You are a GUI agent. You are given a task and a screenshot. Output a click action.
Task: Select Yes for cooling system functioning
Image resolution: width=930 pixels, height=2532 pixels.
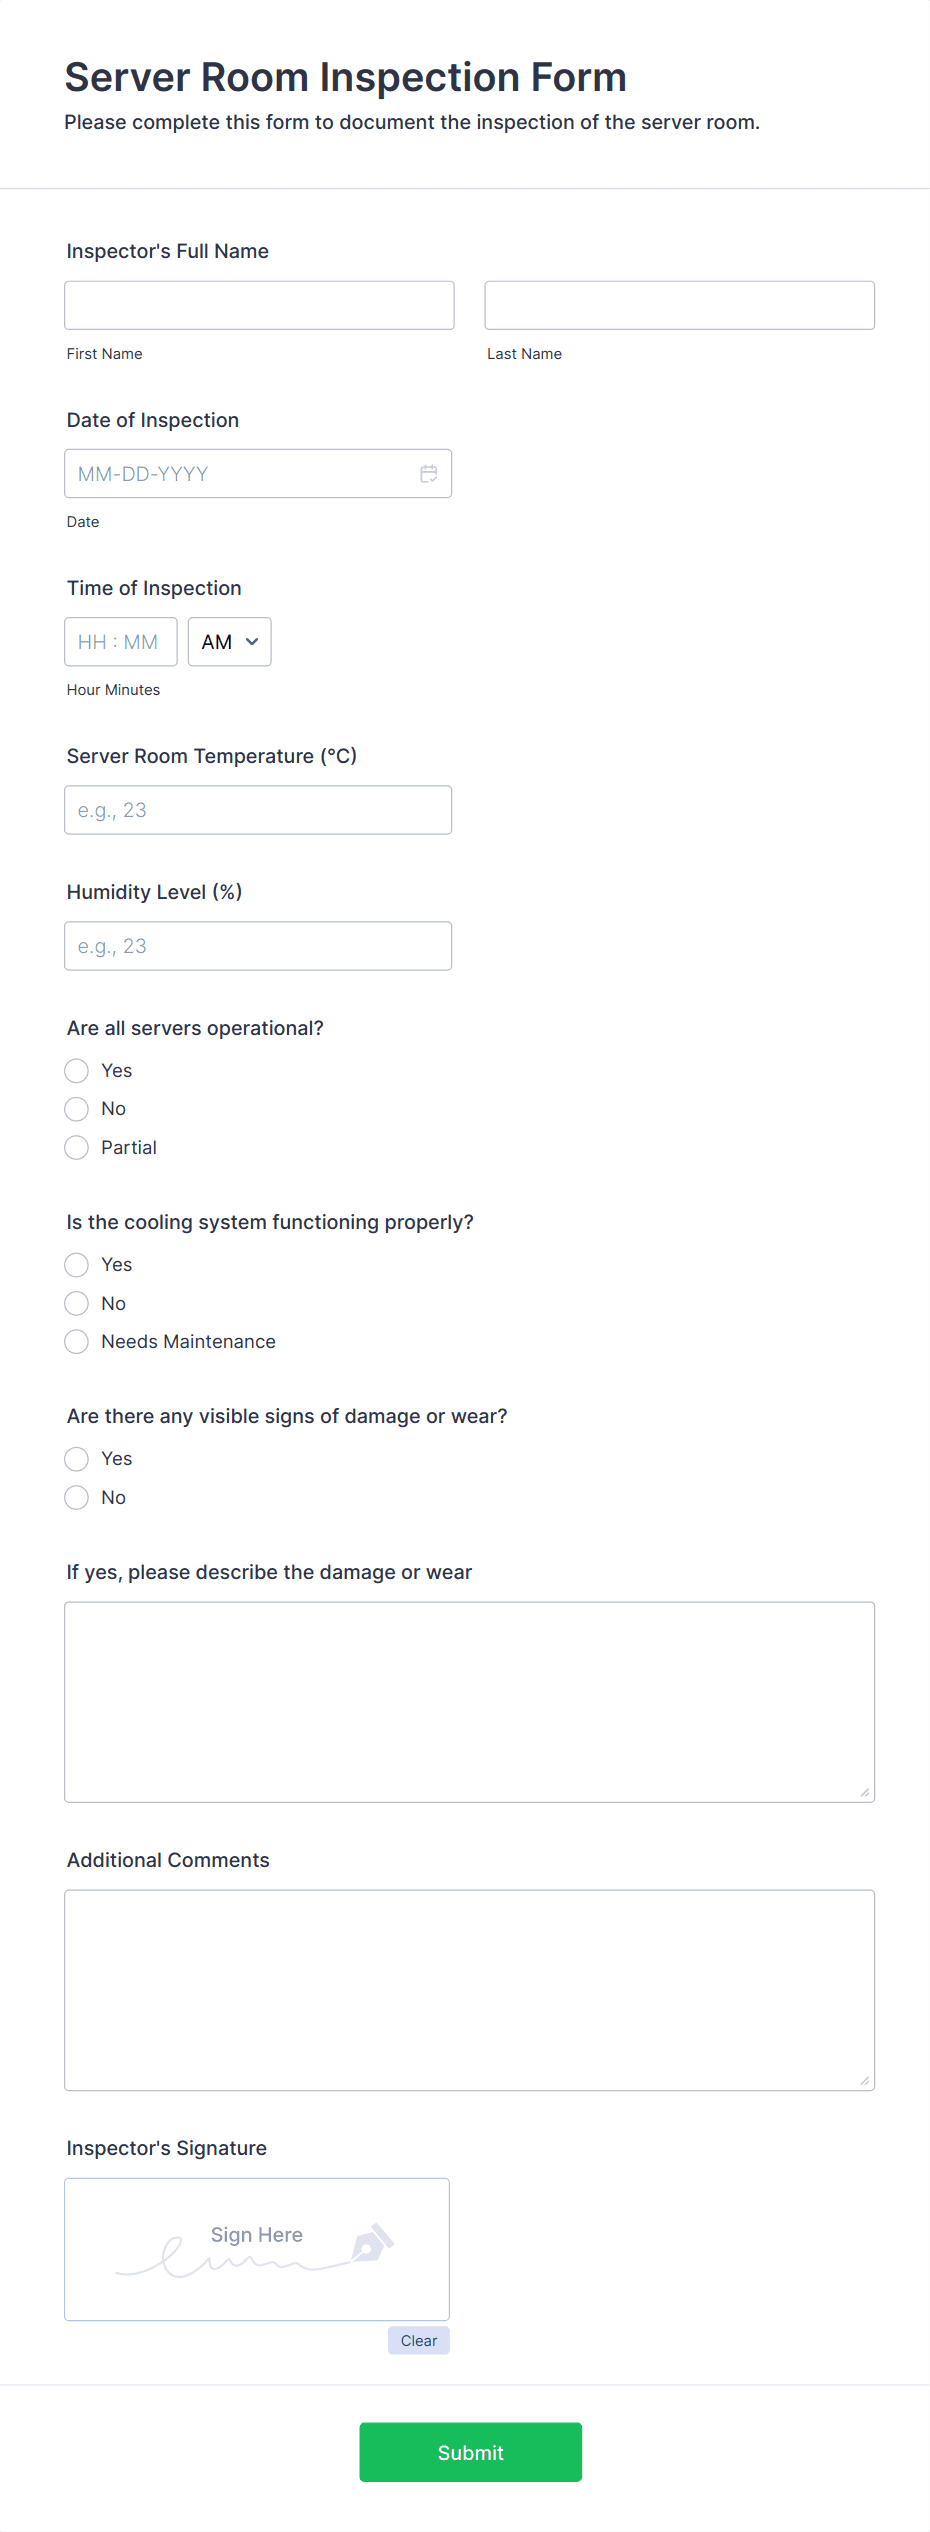(77, 1265)
